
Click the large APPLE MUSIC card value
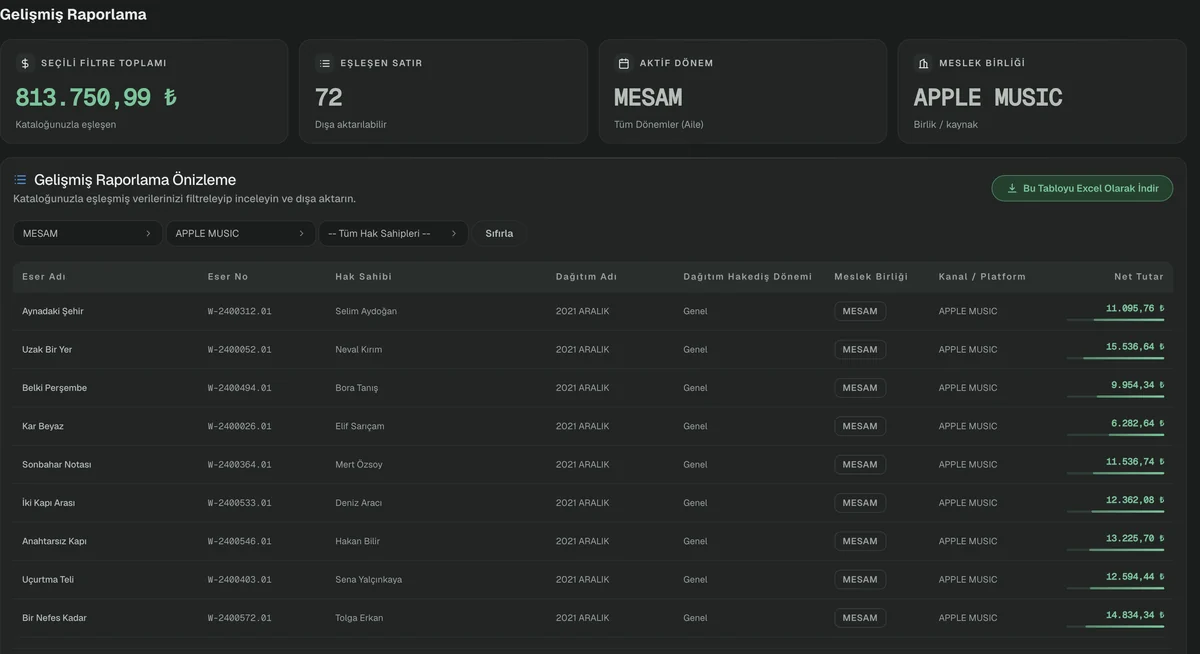(x=988, y=97)
